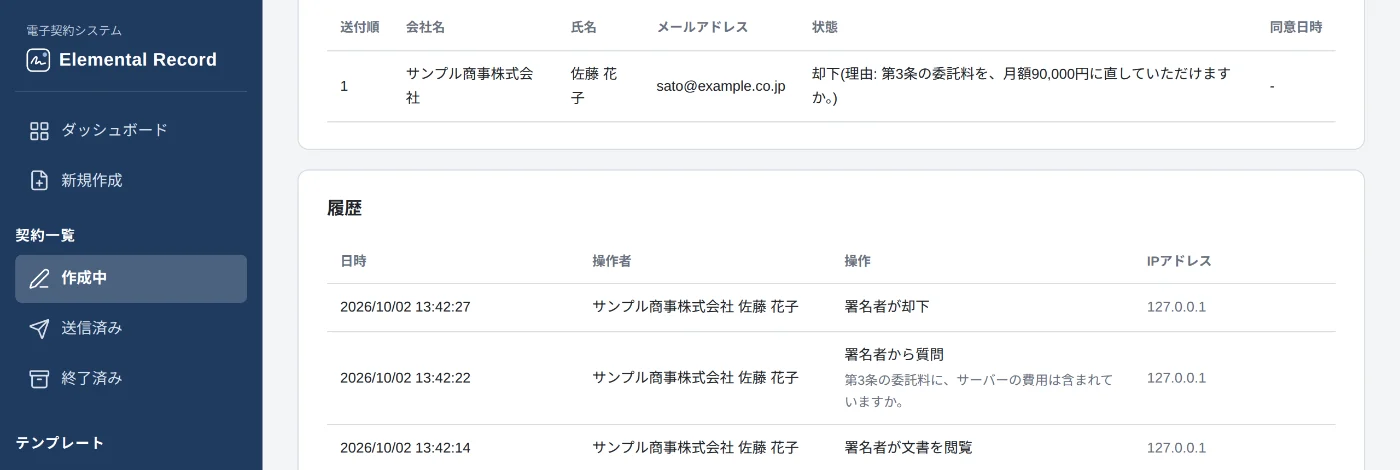The width and height of the screenshot is (1400, 470).
Task: Click the テンプレート section heading
Action: point(60,443)
